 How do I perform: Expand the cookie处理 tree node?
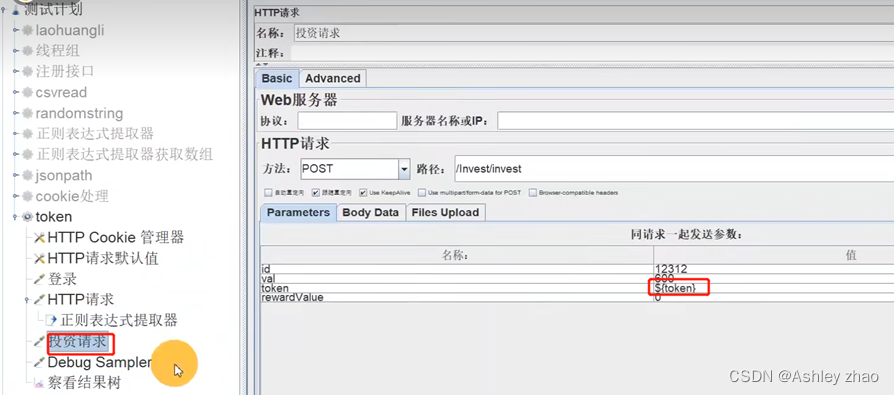[x=15, y=197]
